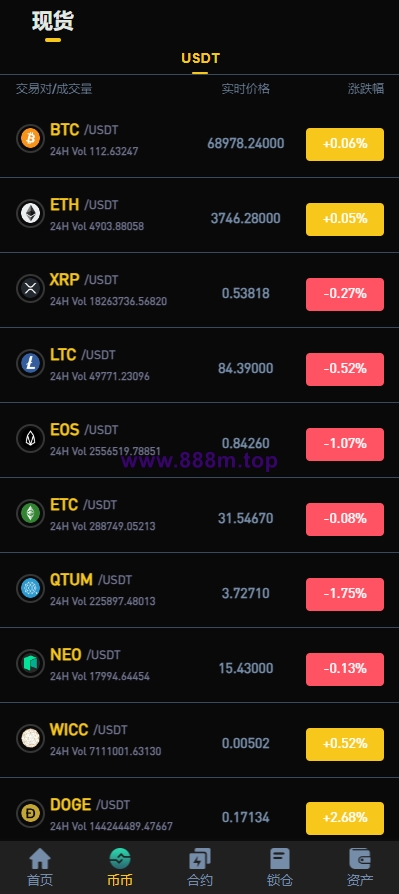The height and width of the screenshot is (894, 399).
Task: Open the 首页 home tab
Action: pos(40,867)
